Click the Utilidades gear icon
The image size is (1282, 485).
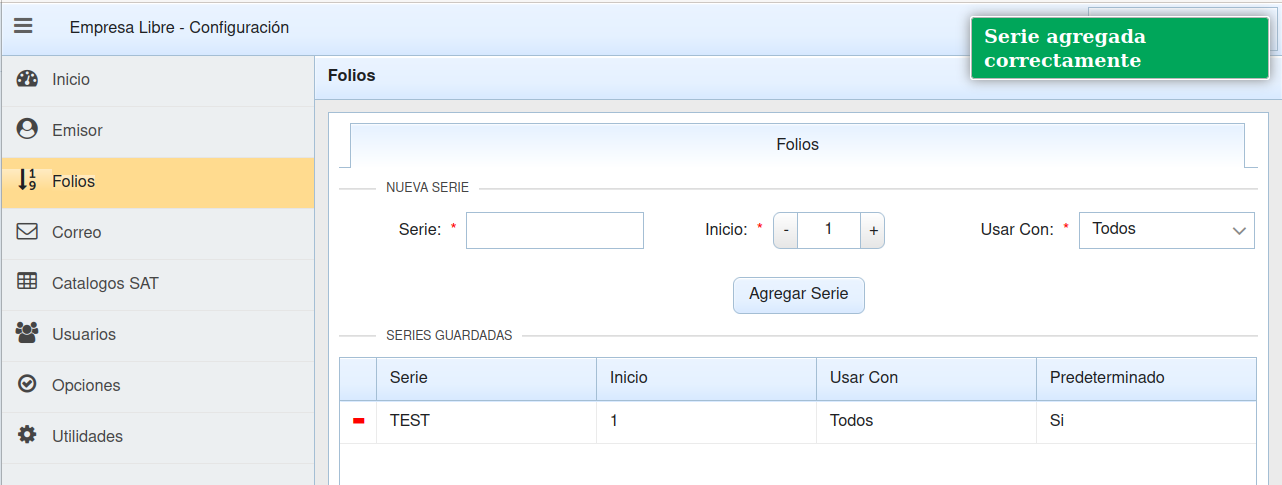[27, 436]
